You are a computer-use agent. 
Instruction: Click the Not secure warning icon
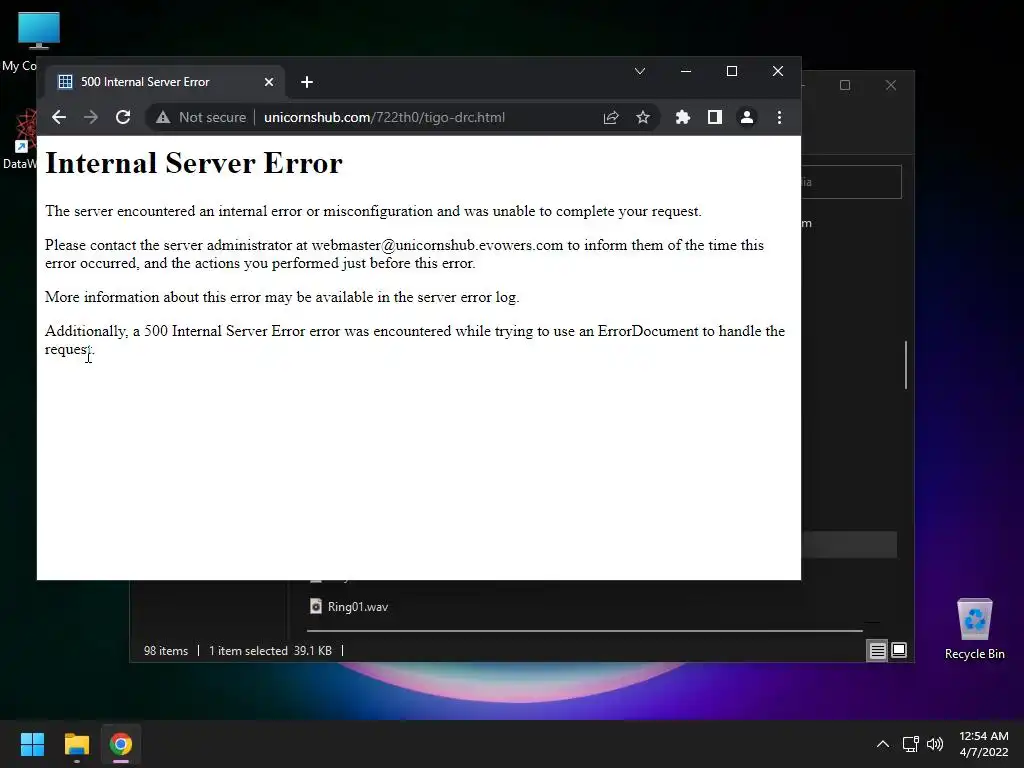click(x=163, y=118)
